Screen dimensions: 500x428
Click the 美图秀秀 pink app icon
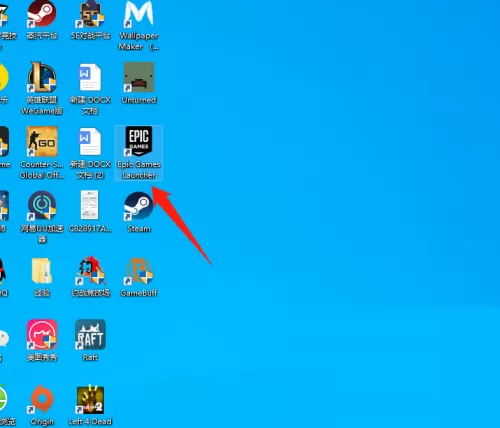coord(42,335)
